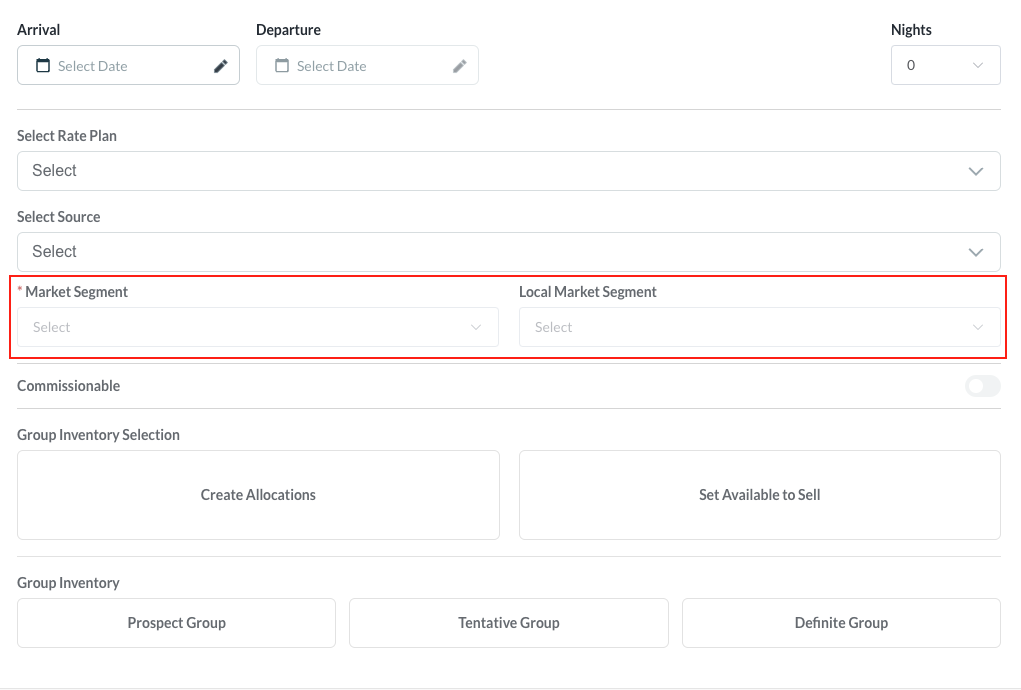Choose Set Available to Sell
Screen dimensions: 1021x690
pos(759,495)
